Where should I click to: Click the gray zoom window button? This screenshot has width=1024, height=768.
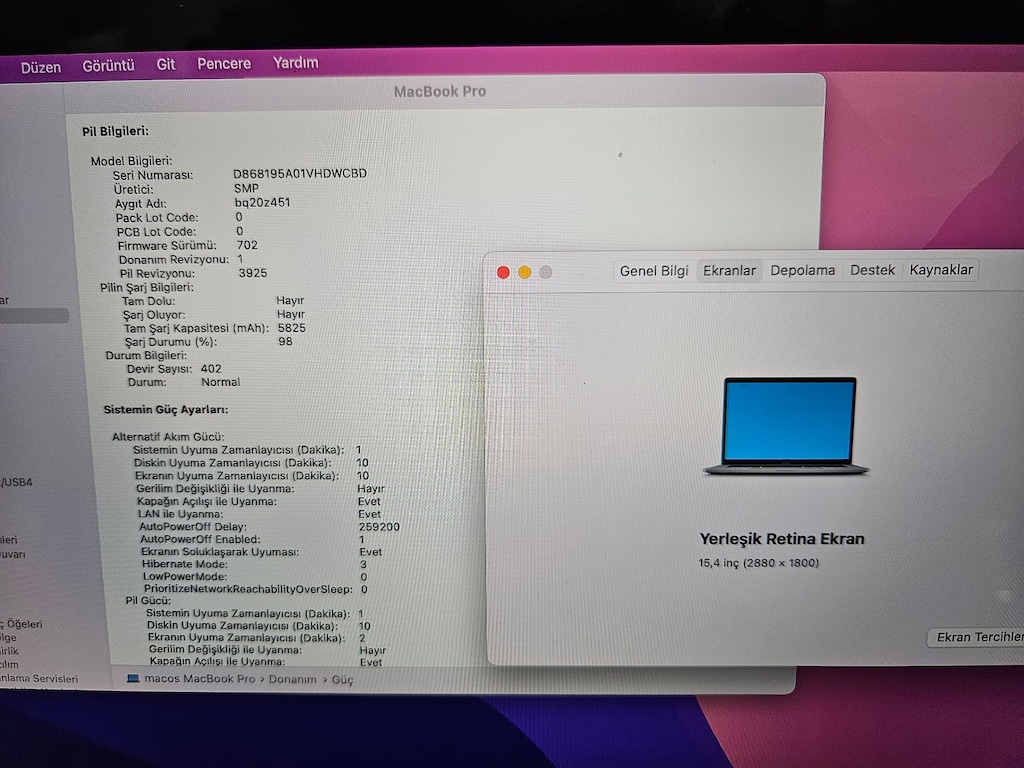[546, 272]
